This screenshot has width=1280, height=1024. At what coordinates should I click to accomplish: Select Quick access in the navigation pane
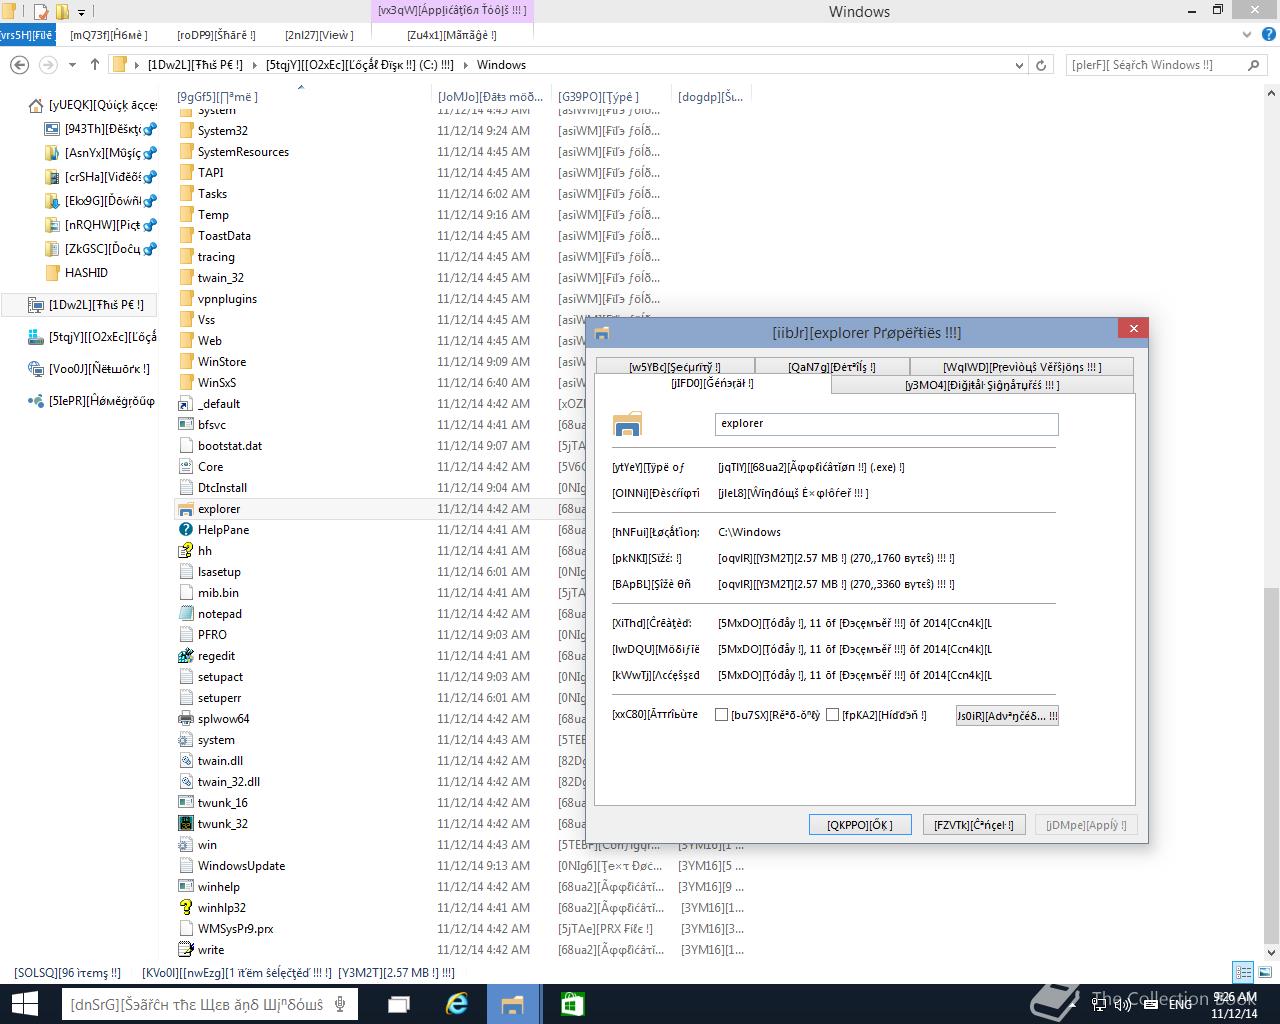[102, 105]
